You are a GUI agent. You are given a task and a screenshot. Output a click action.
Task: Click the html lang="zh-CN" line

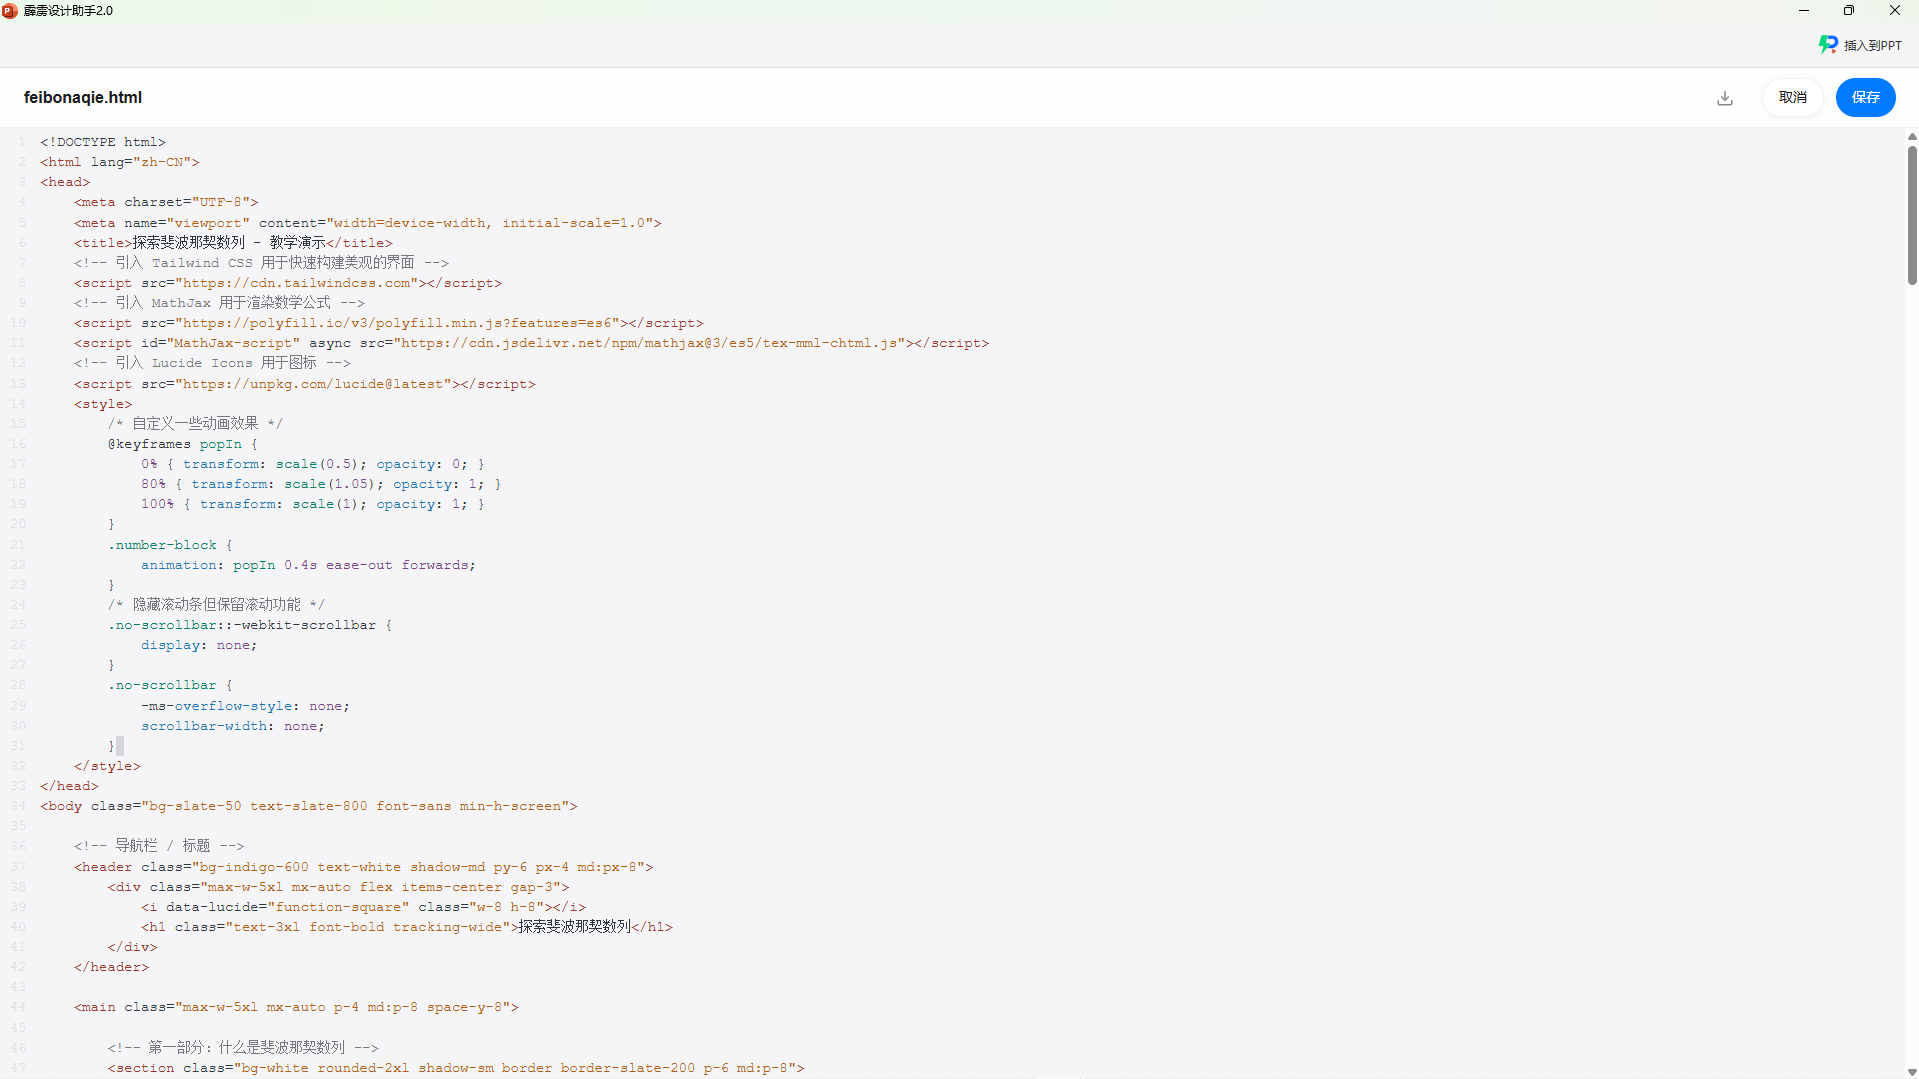click(x=120, y=162)
